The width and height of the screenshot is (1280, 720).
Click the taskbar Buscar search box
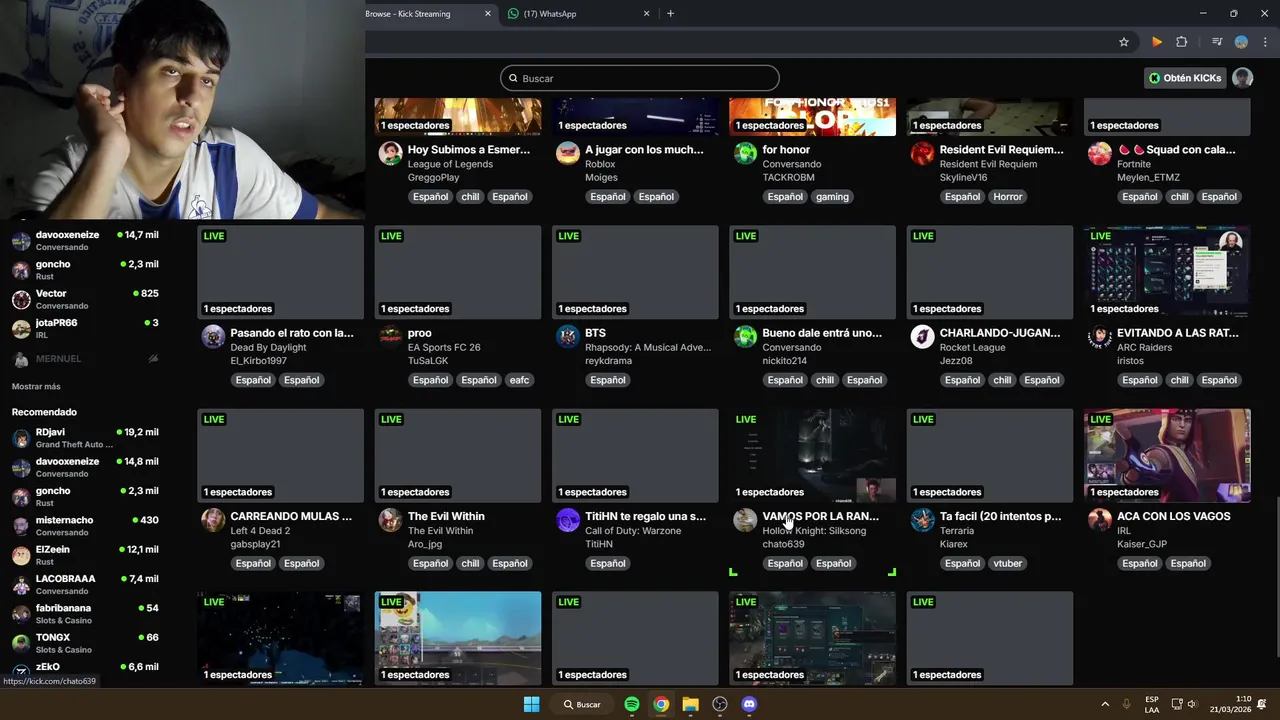pyautogui.click(x=582, y=704)
